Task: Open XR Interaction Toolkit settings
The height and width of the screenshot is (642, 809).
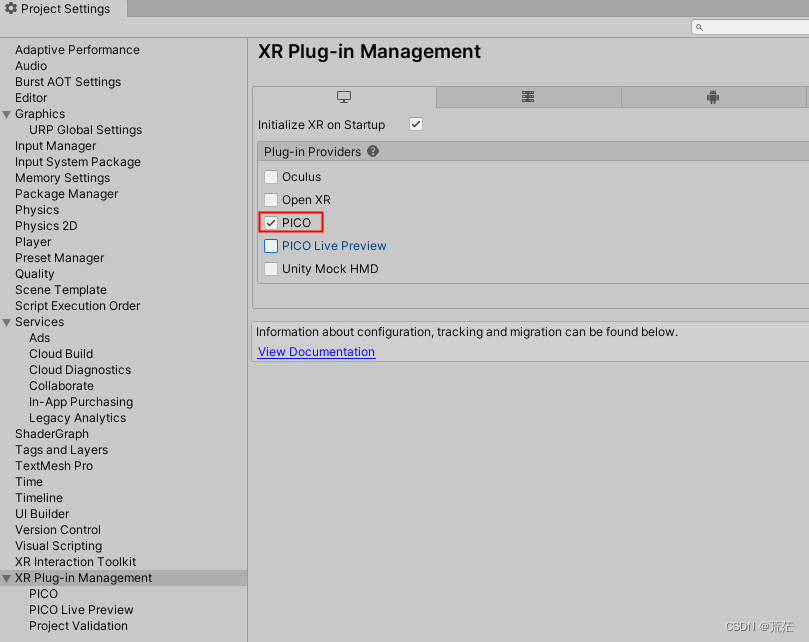Action: (x=76, y=562)
